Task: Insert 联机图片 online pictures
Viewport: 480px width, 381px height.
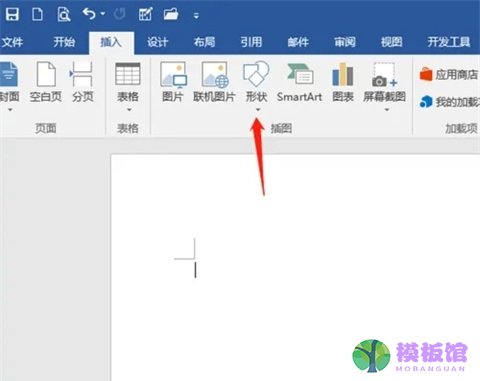Action: click(x=214, y=82)
